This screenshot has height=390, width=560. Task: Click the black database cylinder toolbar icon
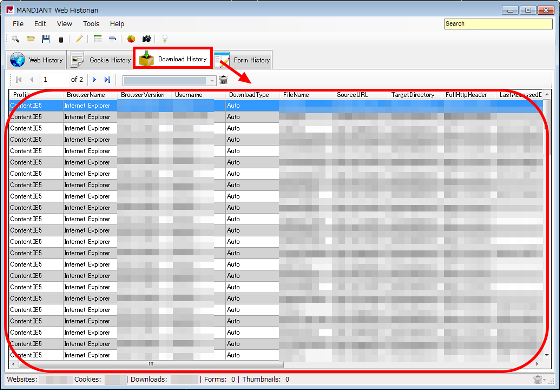point(61,39)
